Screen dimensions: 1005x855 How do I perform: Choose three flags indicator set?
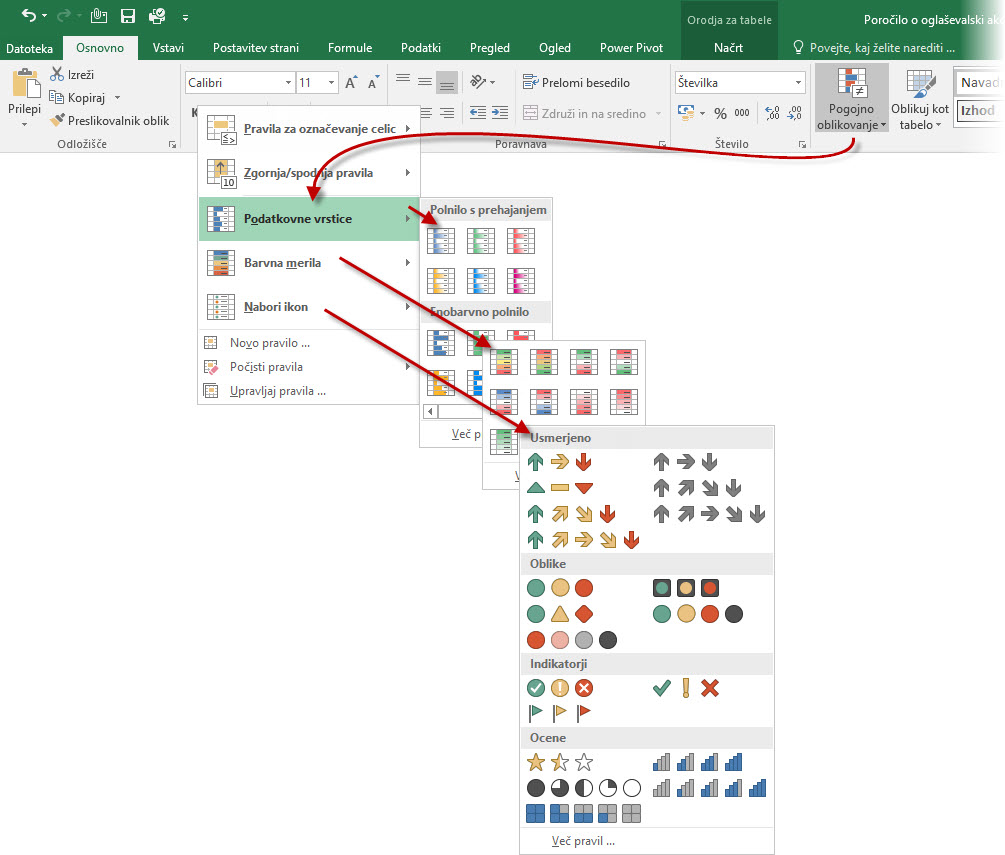point(560,712)
